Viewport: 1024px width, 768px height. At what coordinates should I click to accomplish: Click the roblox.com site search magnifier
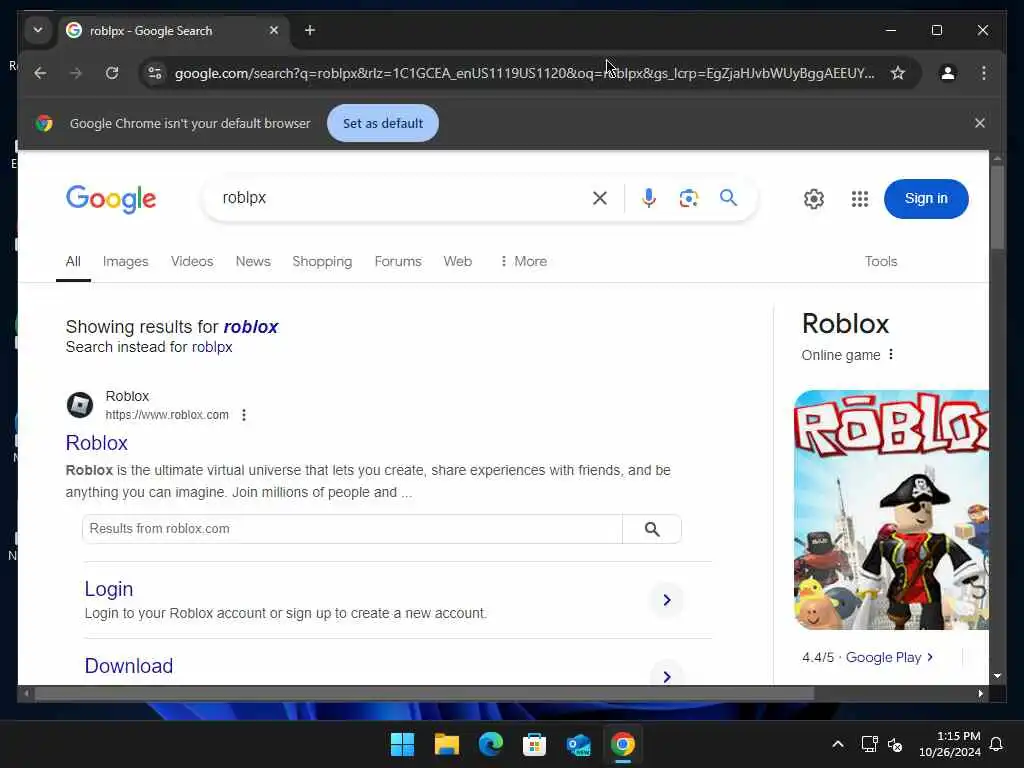(652, 529)
